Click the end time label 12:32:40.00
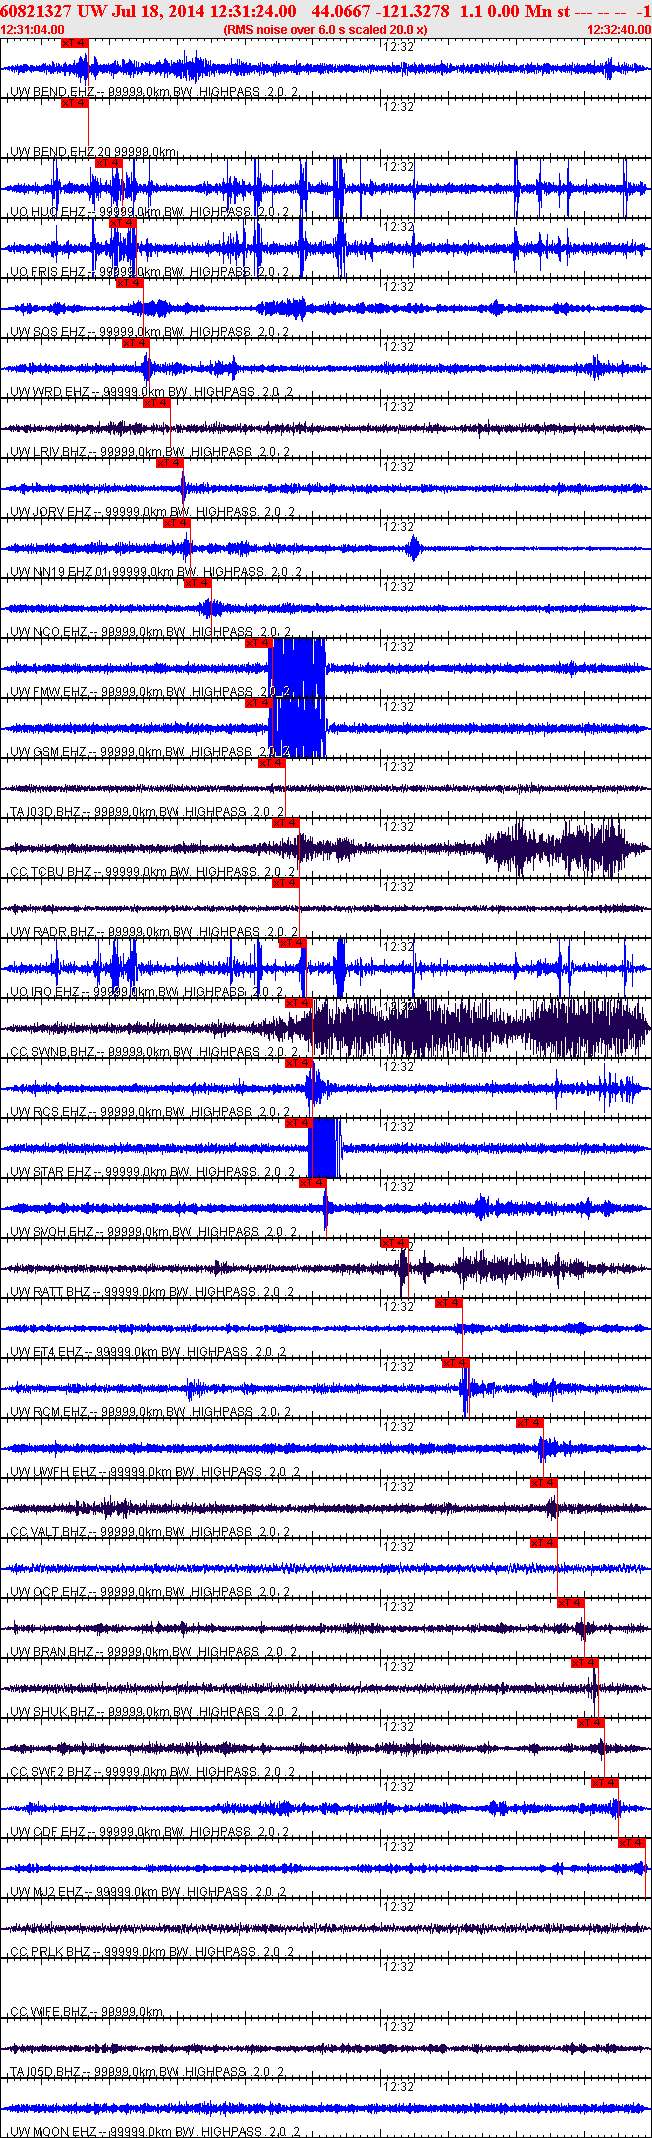The height and width of the screenshot is (2138, 652). point(618,30)
